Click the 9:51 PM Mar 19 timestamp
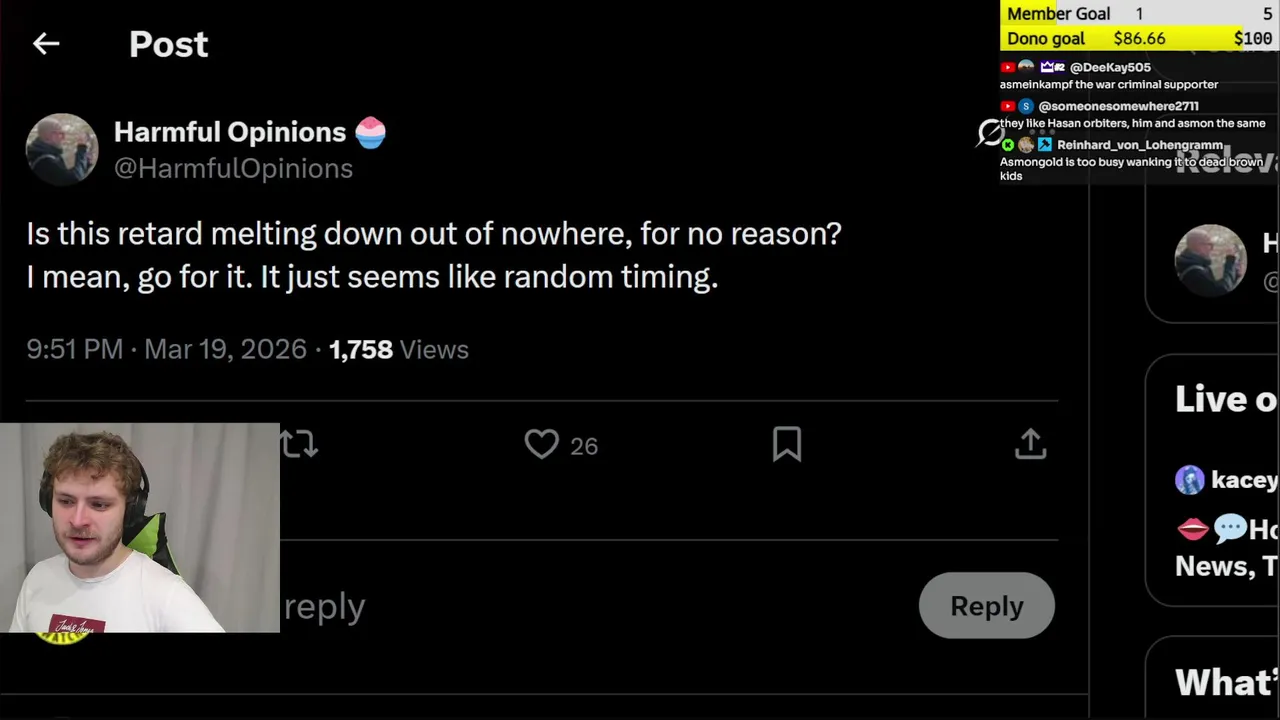1280x720 pixels. (x=166, y=349)
